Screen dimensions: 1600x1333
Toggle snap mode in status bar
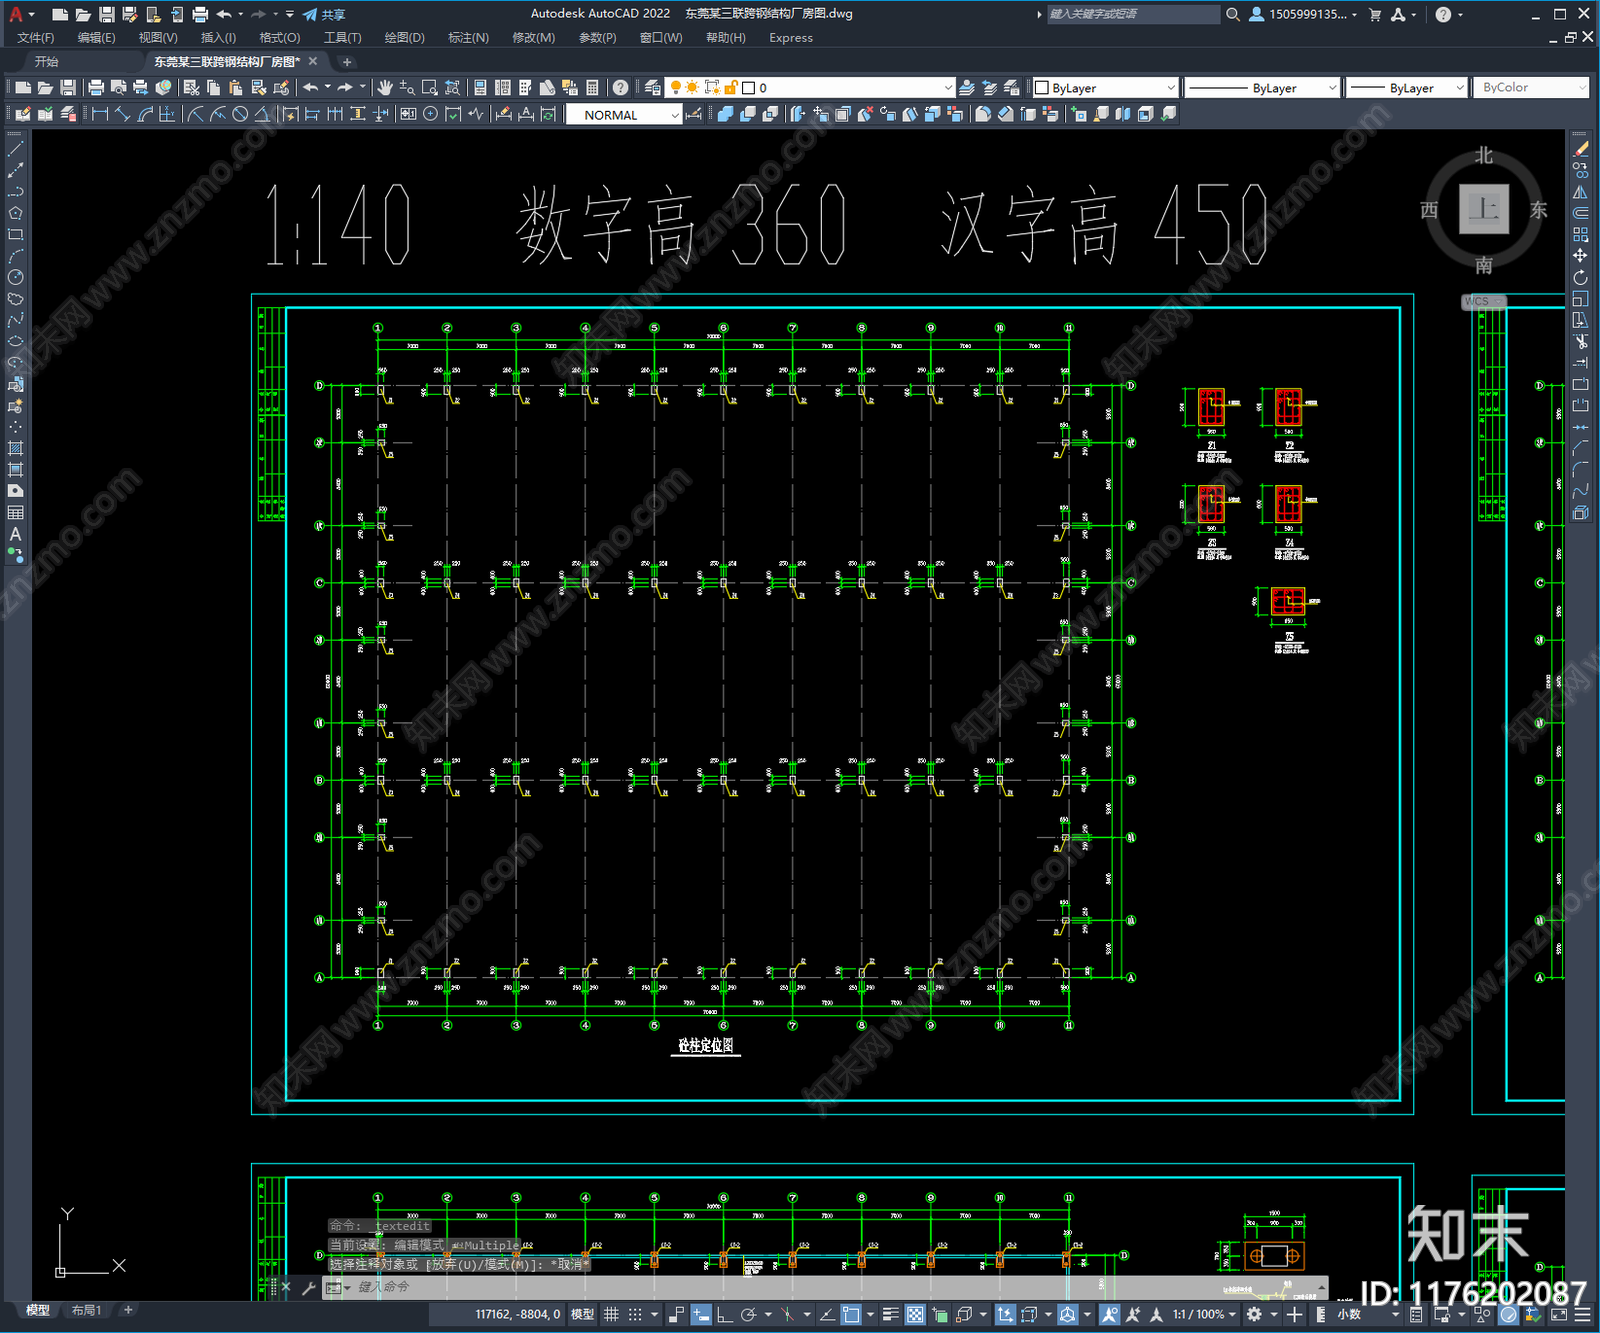[634, 1314]
